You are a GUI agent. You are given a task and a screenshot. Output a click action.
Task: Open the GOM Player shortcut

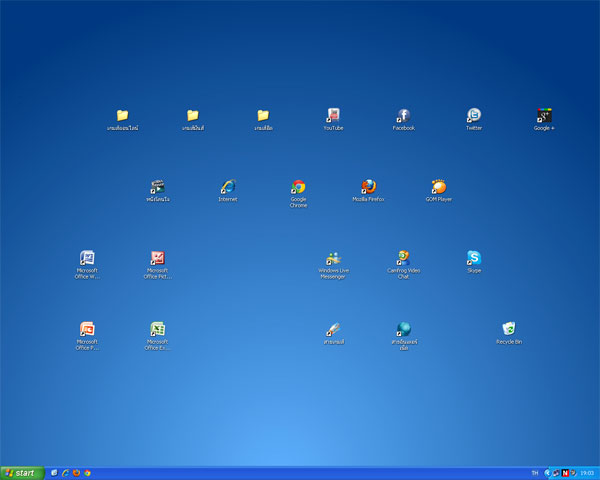[438, 187]
